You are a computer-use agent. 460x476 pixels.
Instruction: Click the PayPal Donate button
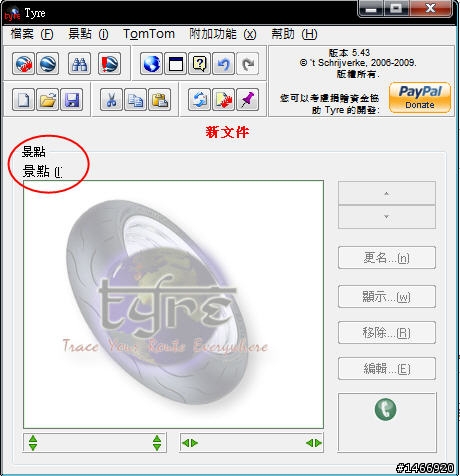tap(420, 97)
